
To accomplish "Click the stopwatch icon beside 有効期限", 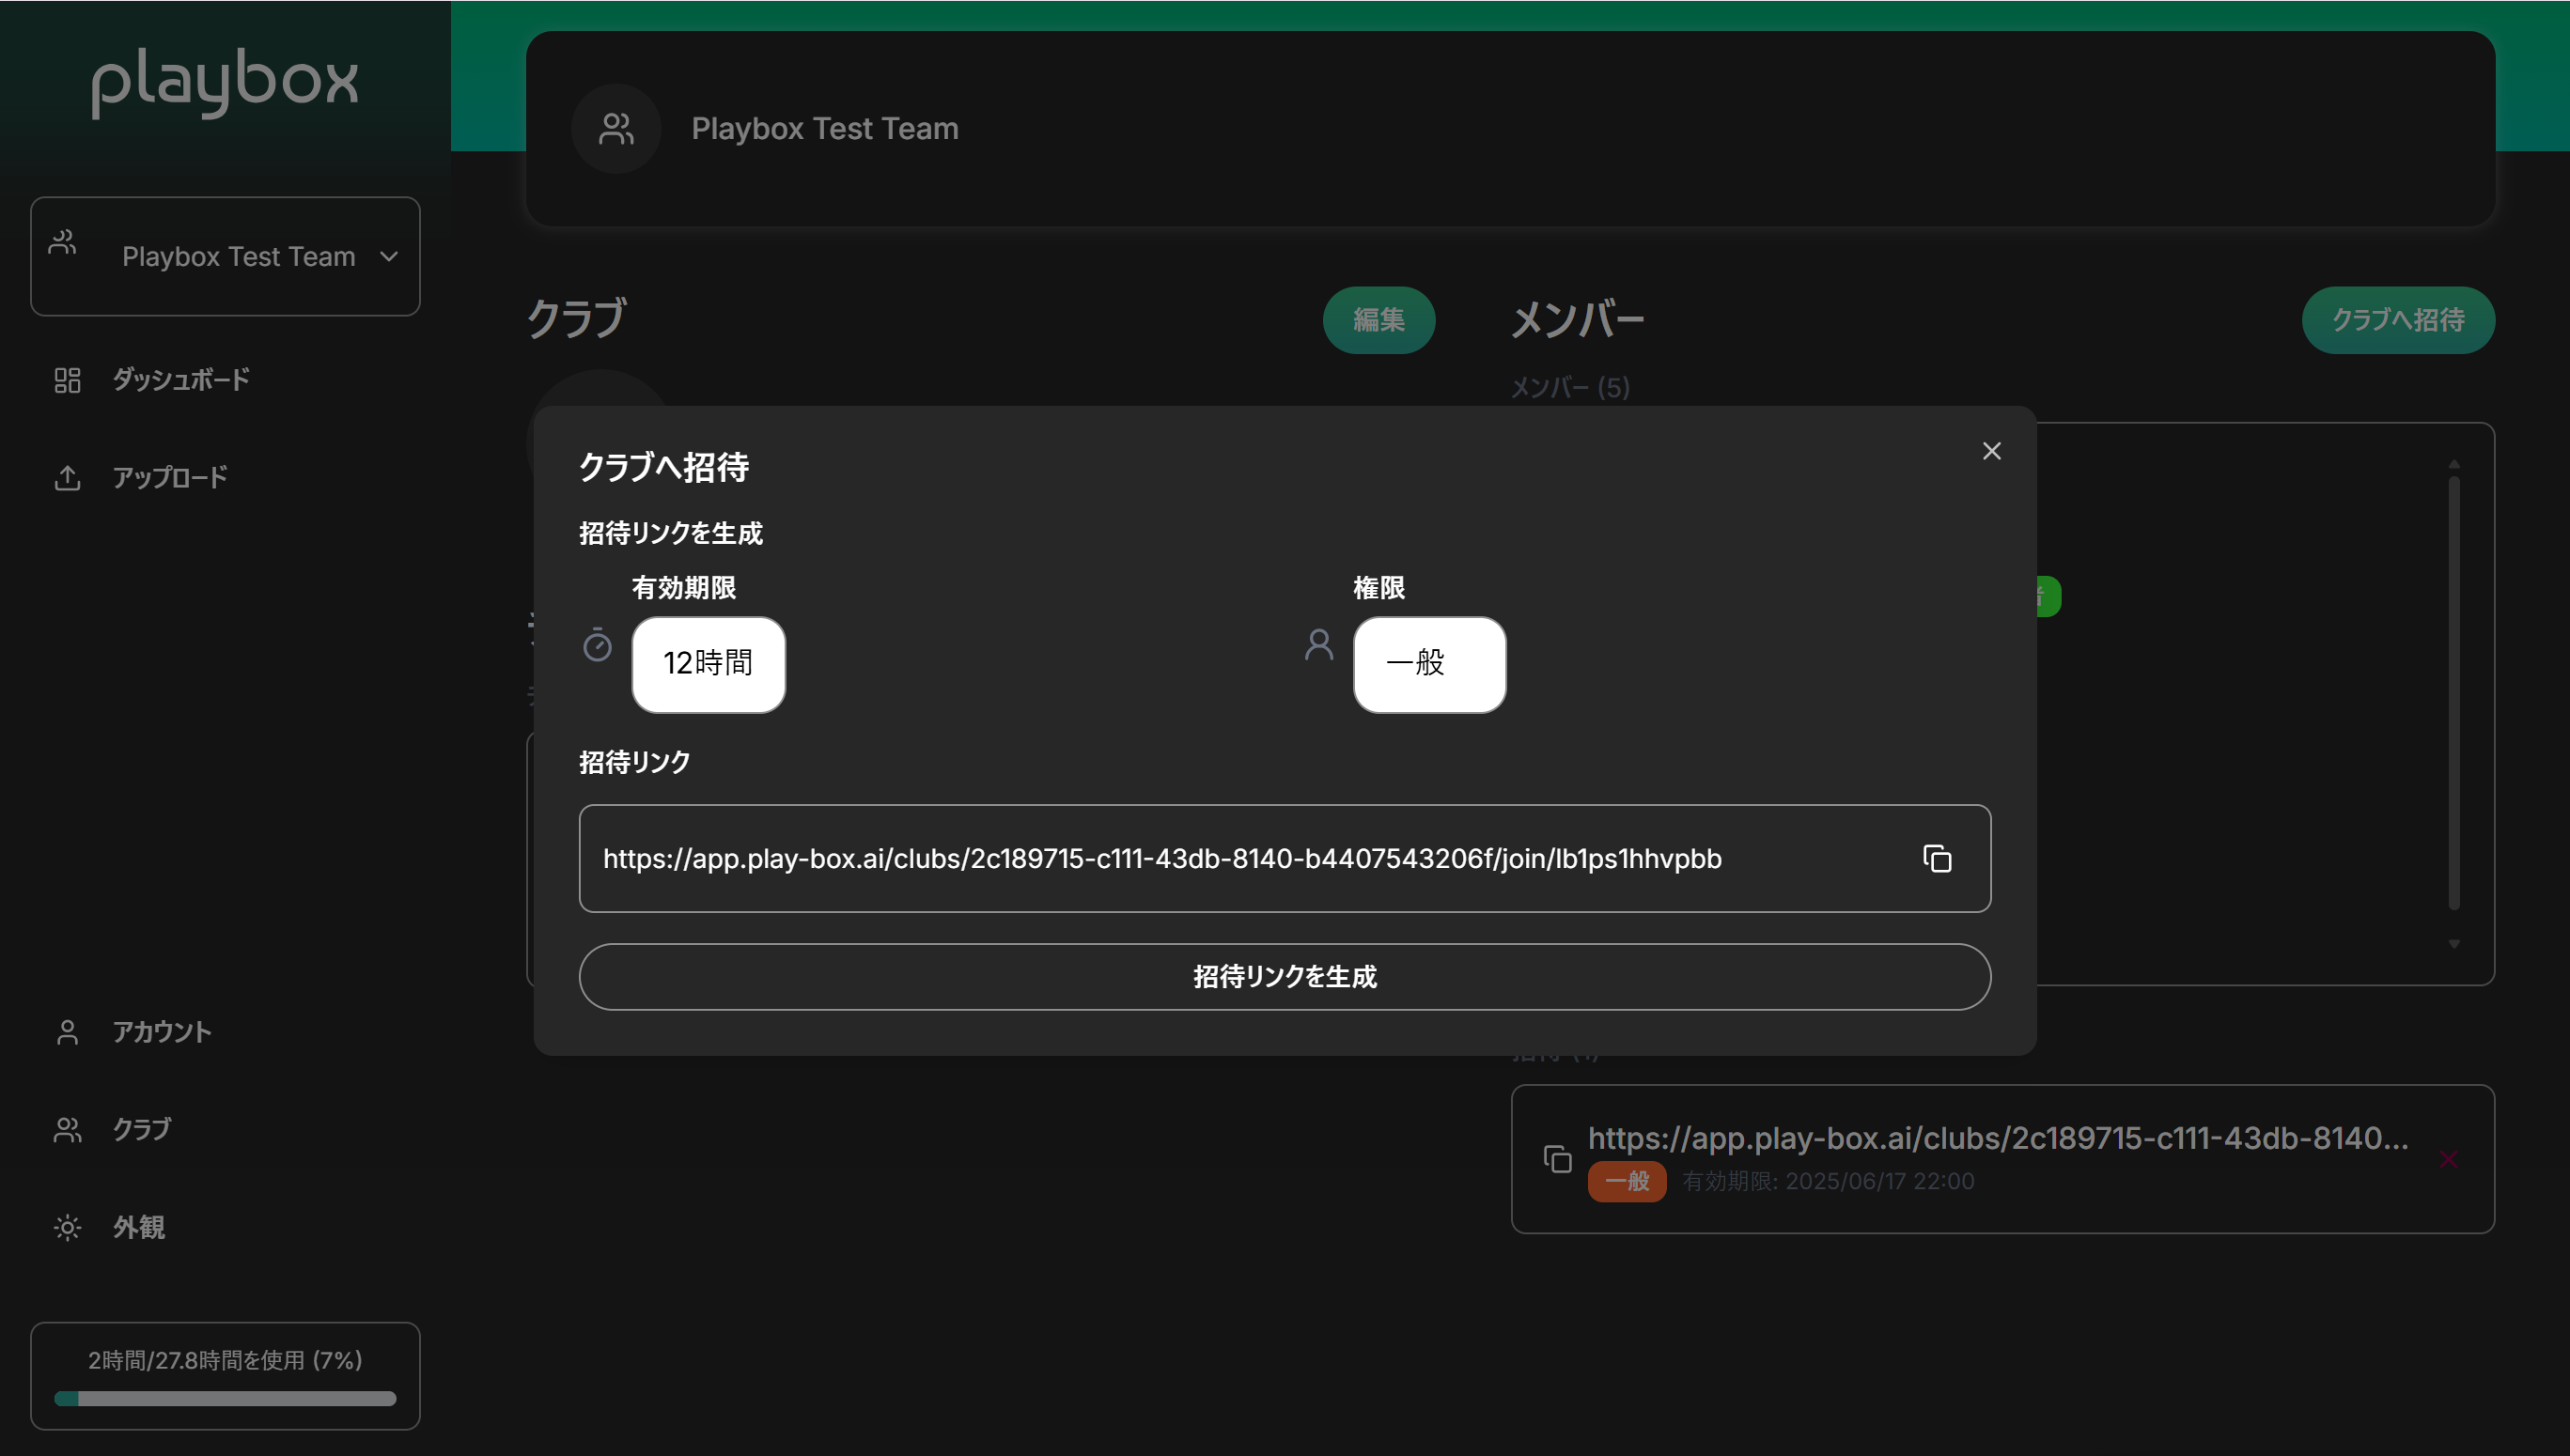I will click(597, 645).
